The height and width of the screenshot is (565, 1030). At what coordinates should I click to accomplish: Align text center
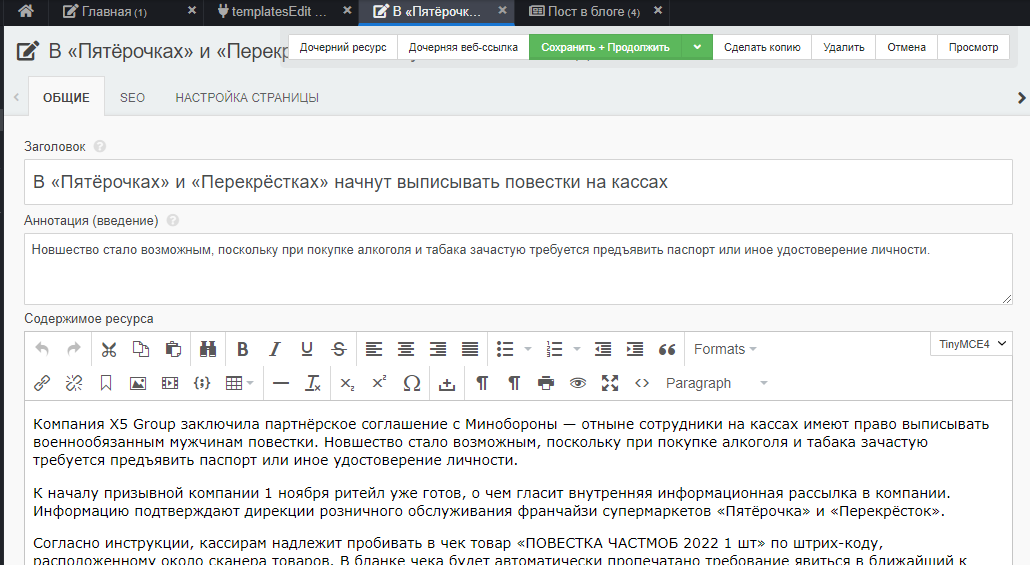(x=406, y=349)
